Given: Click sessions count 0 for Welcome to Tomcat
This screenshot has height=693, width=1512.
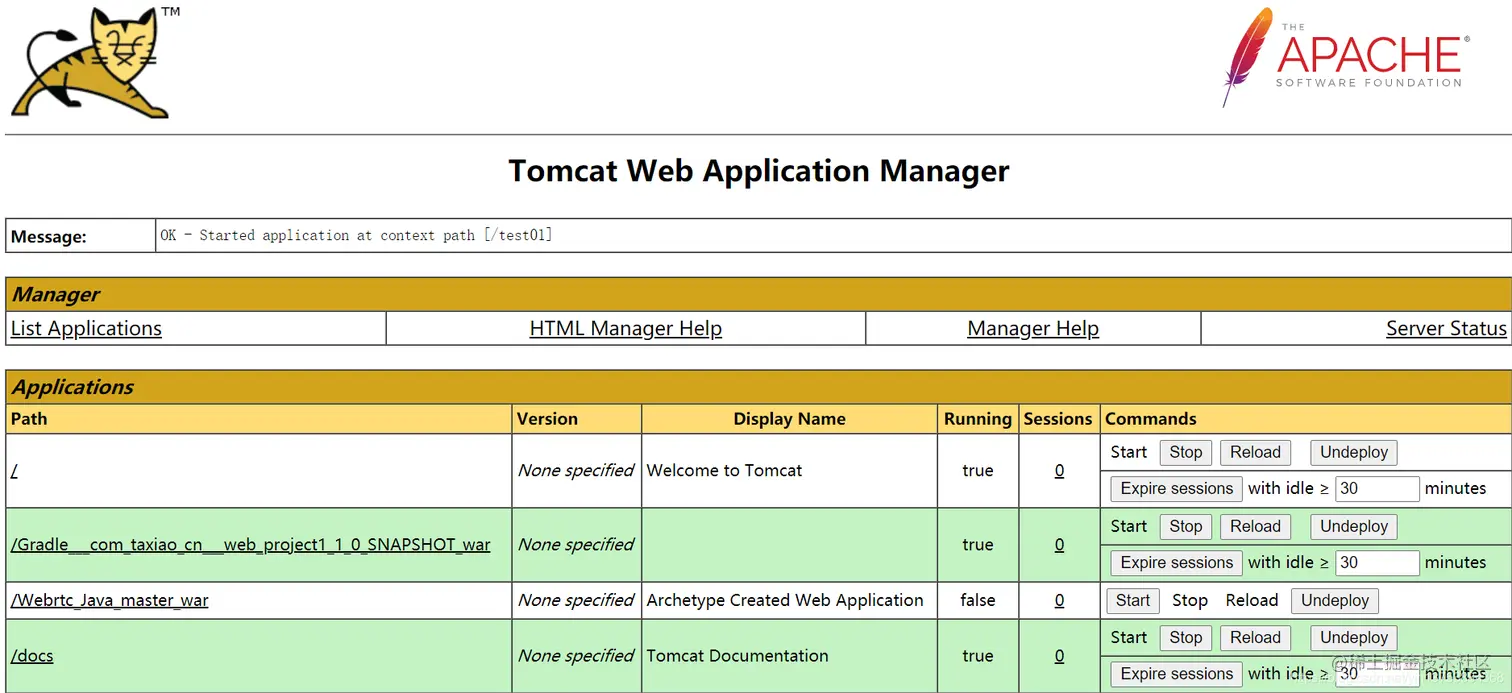Looking at the screenshot, I should (x=1059, y=470).
